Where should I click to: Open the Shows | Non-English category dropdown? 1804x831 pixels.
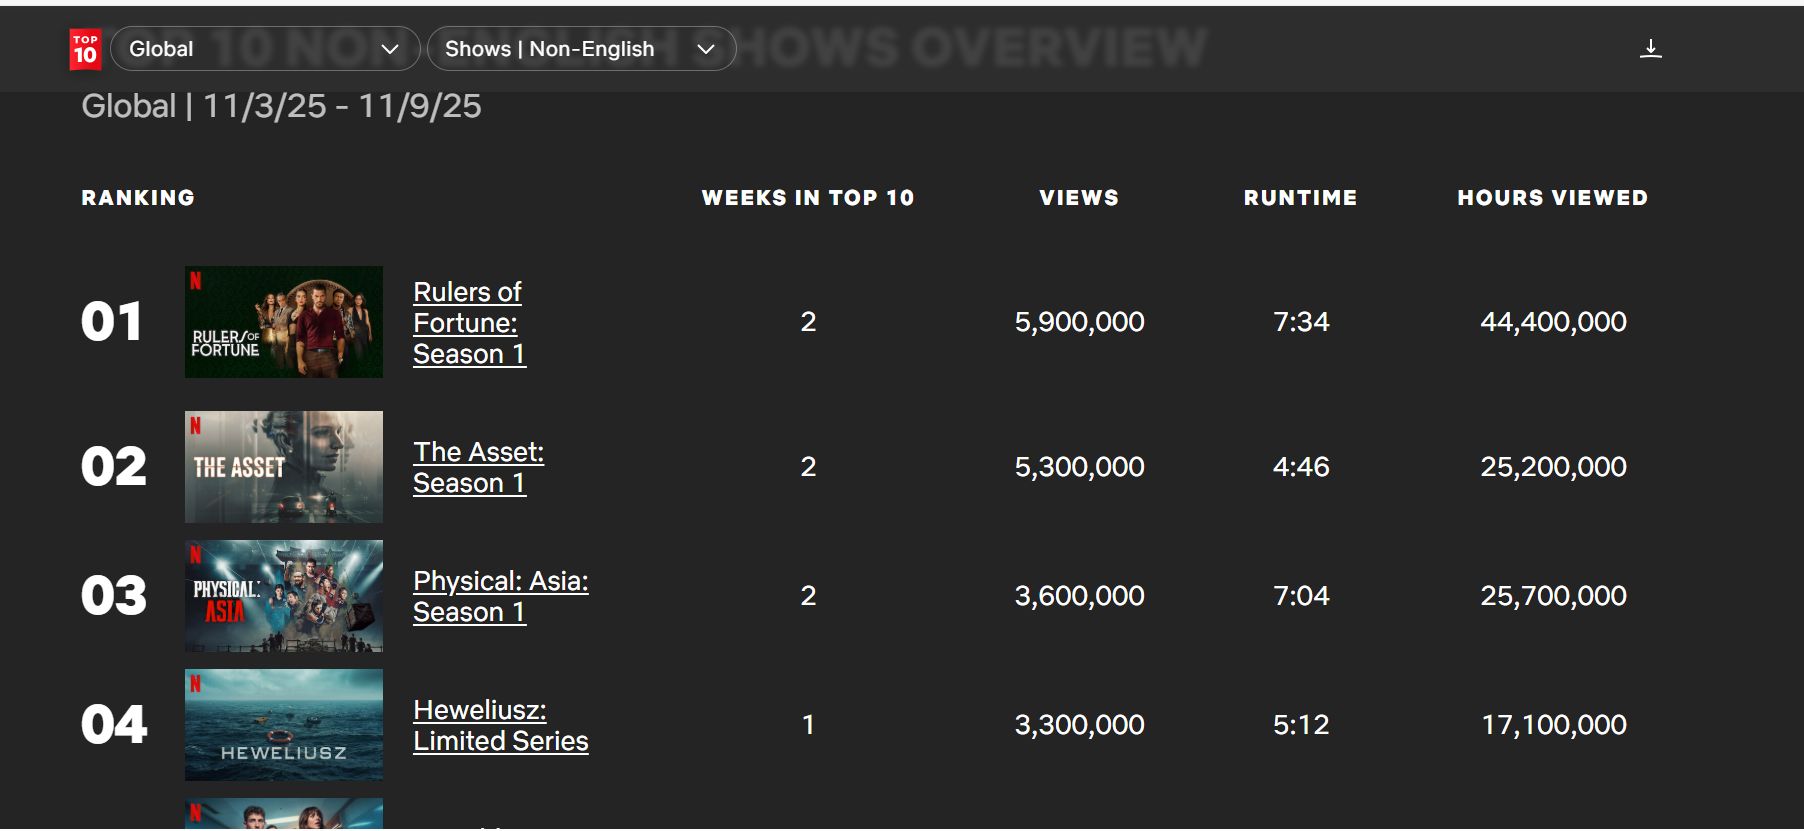coord(580,49)
